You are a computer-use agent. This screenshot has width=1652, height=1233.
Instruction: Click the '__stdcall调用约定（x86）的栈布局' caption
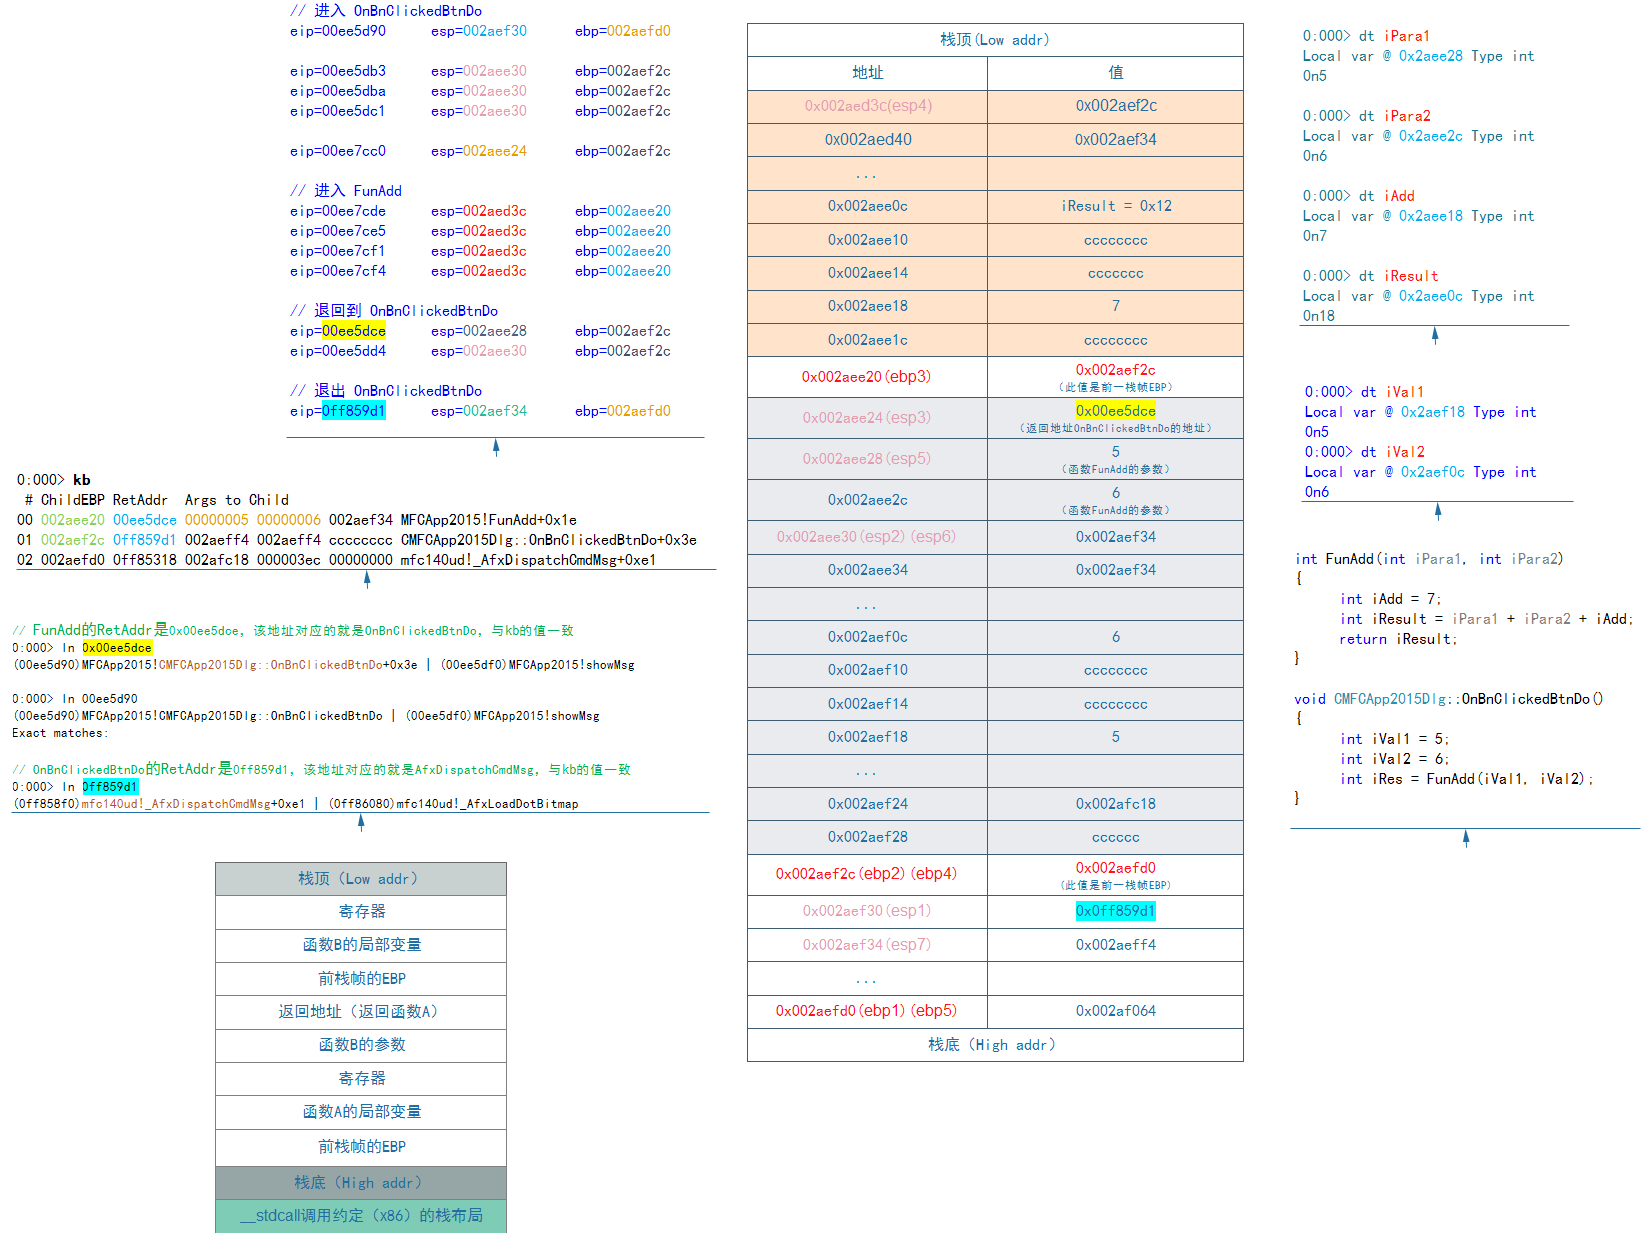pyautogui.click(x=361, y=1216)
